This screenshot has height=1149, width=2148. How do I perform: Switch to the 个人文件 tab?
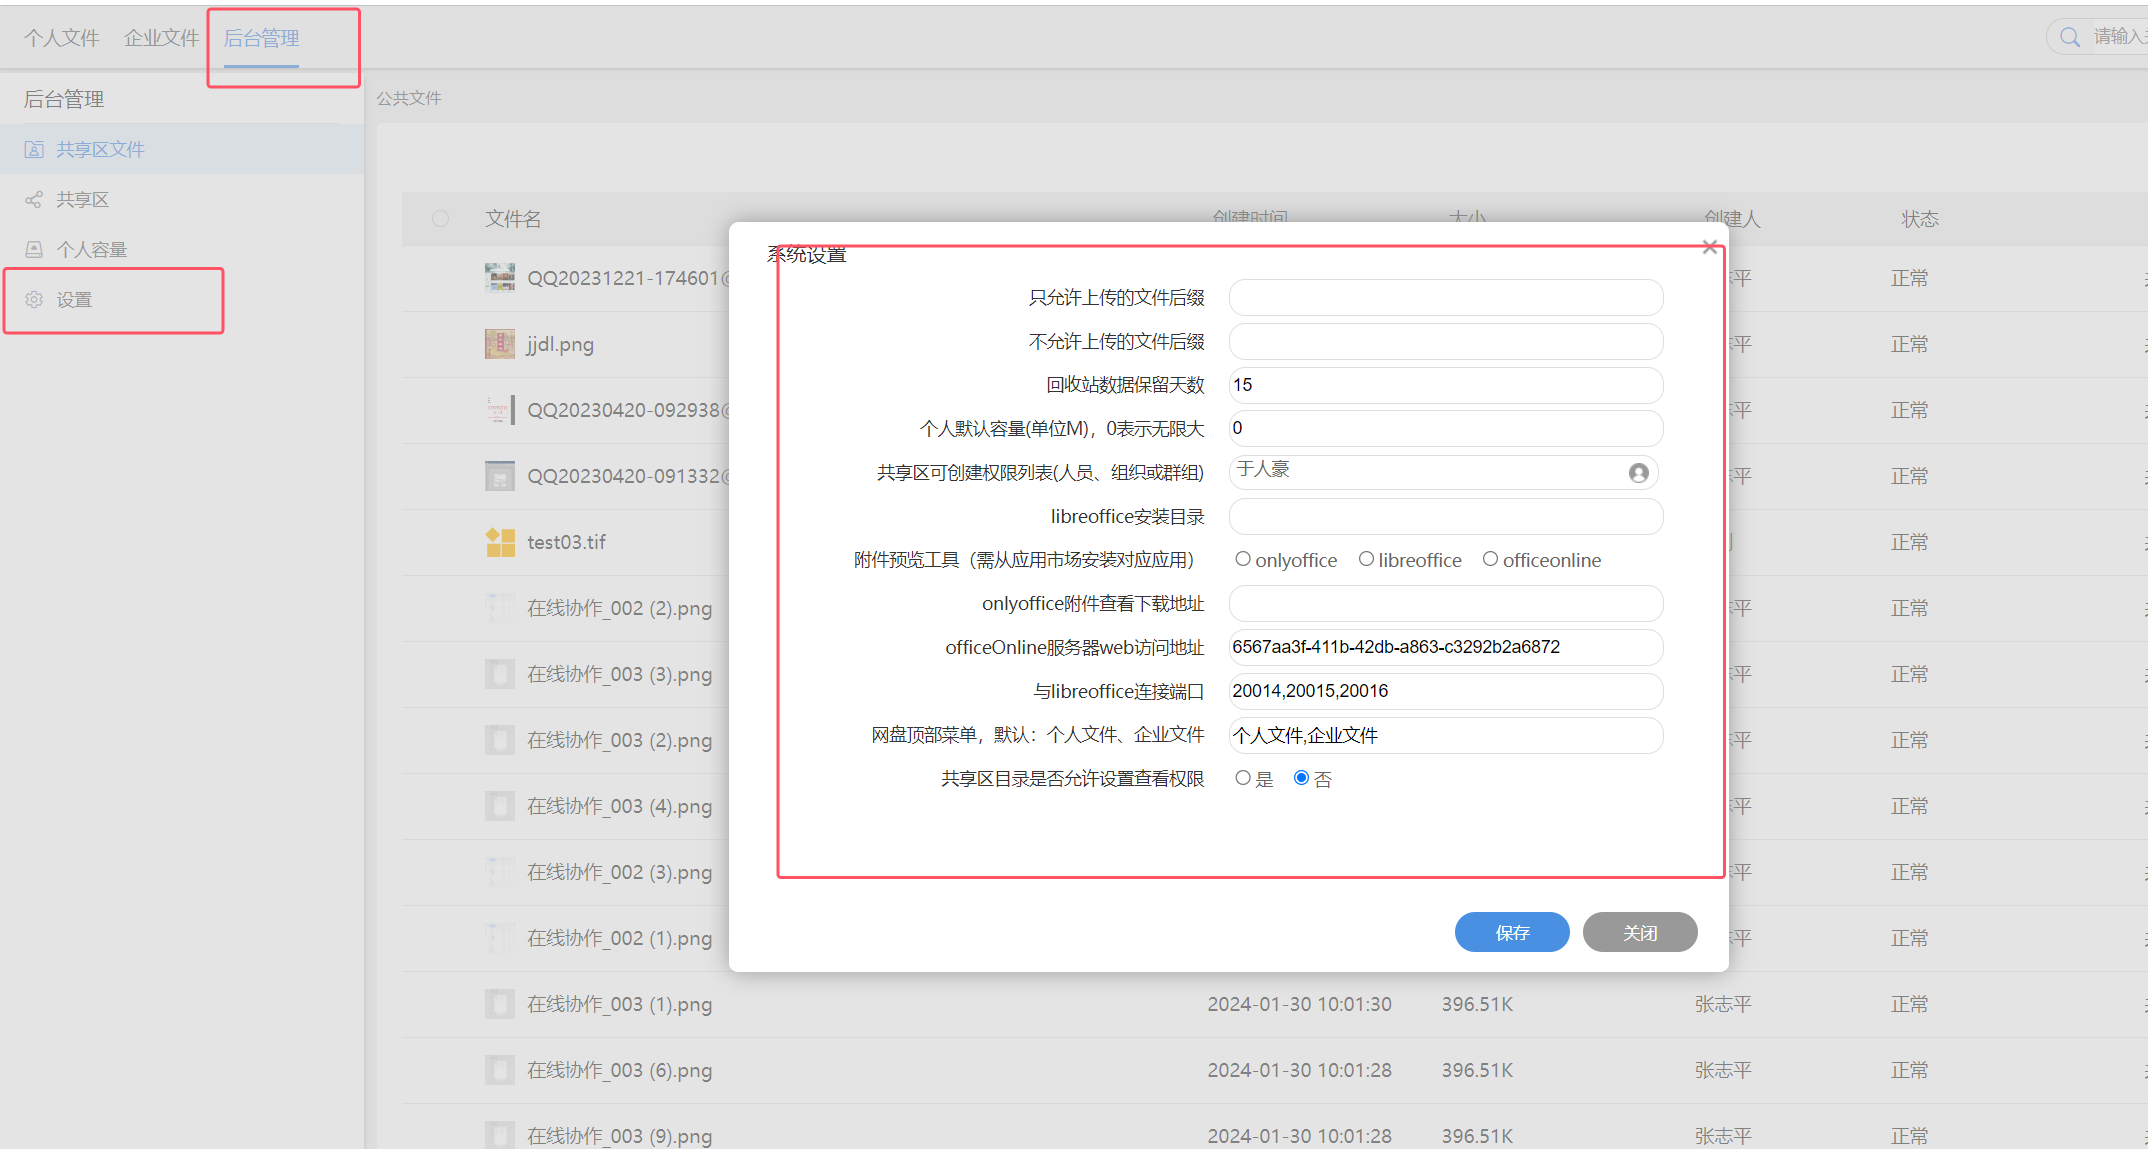click(62, 38)
